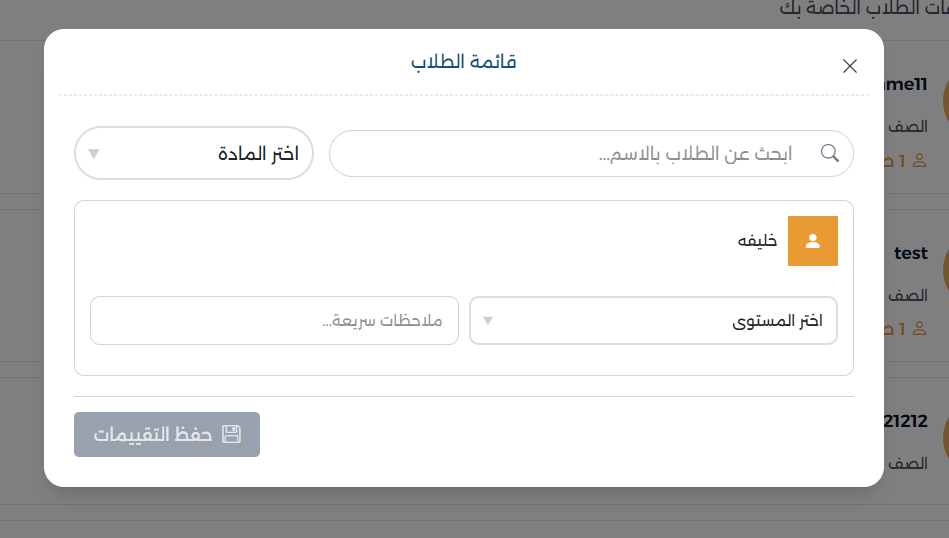Screen dimensions: 949x538
Task: Open the اختر المستوى level dropdown
Action: 653,321
